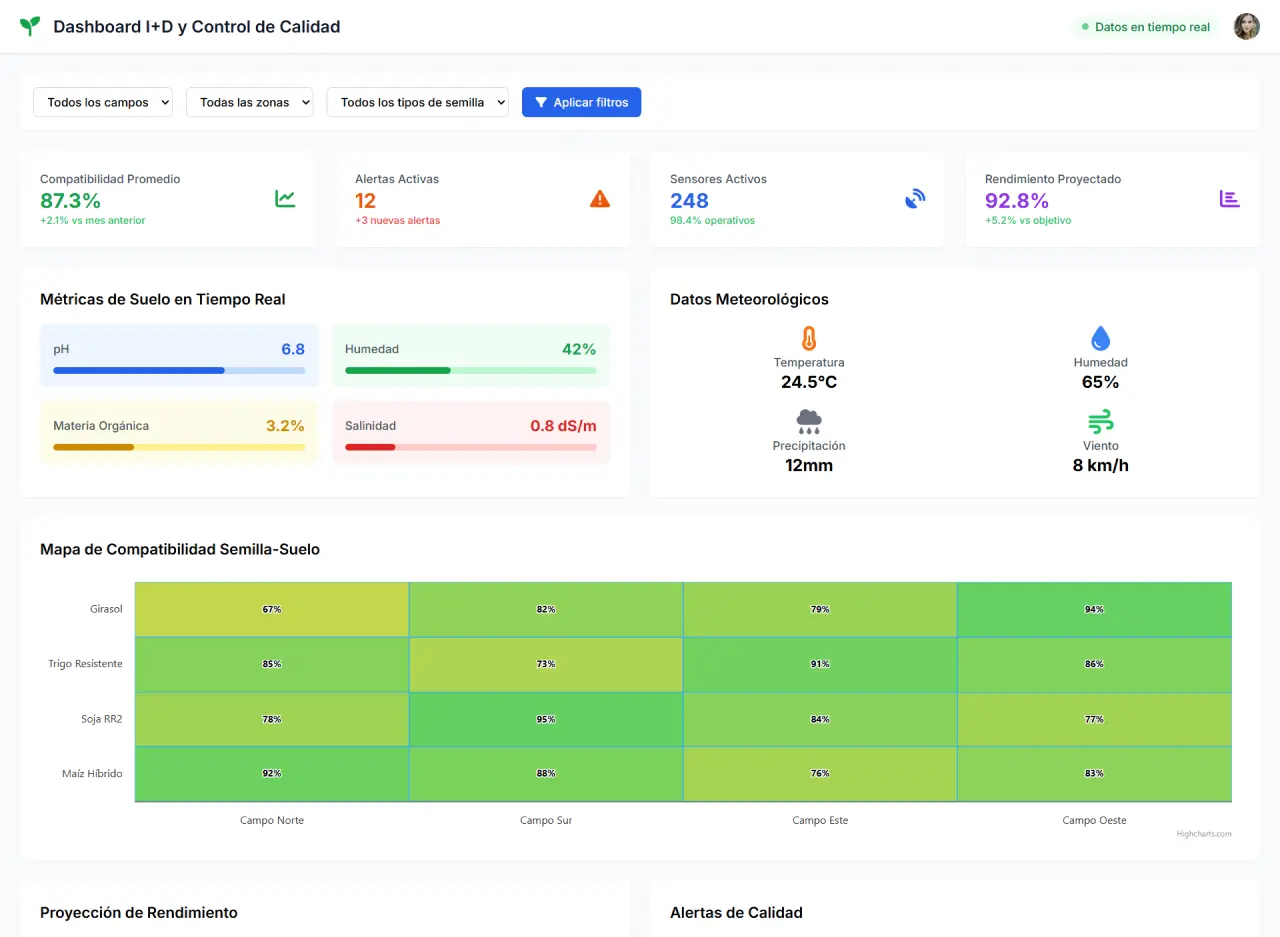Click the Sensores Activos value 248

click(689, 200)
